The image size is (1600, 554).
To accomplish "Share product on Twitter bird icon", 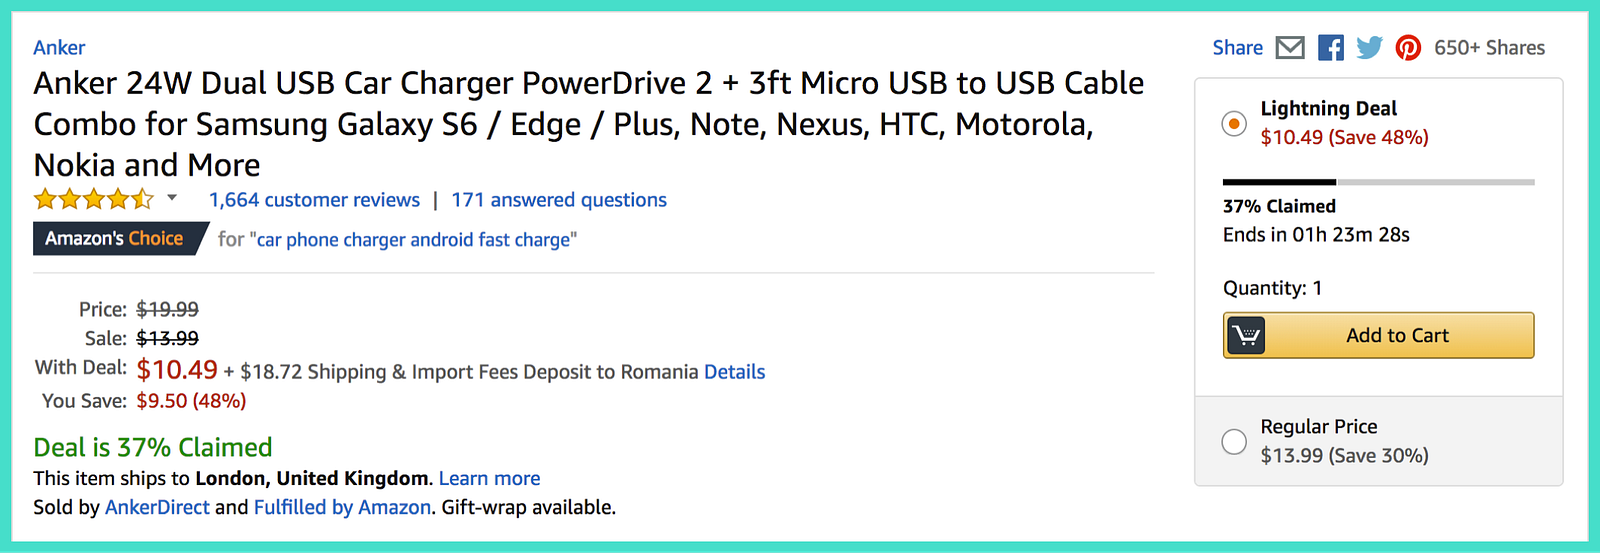I will pos(1369,47).
